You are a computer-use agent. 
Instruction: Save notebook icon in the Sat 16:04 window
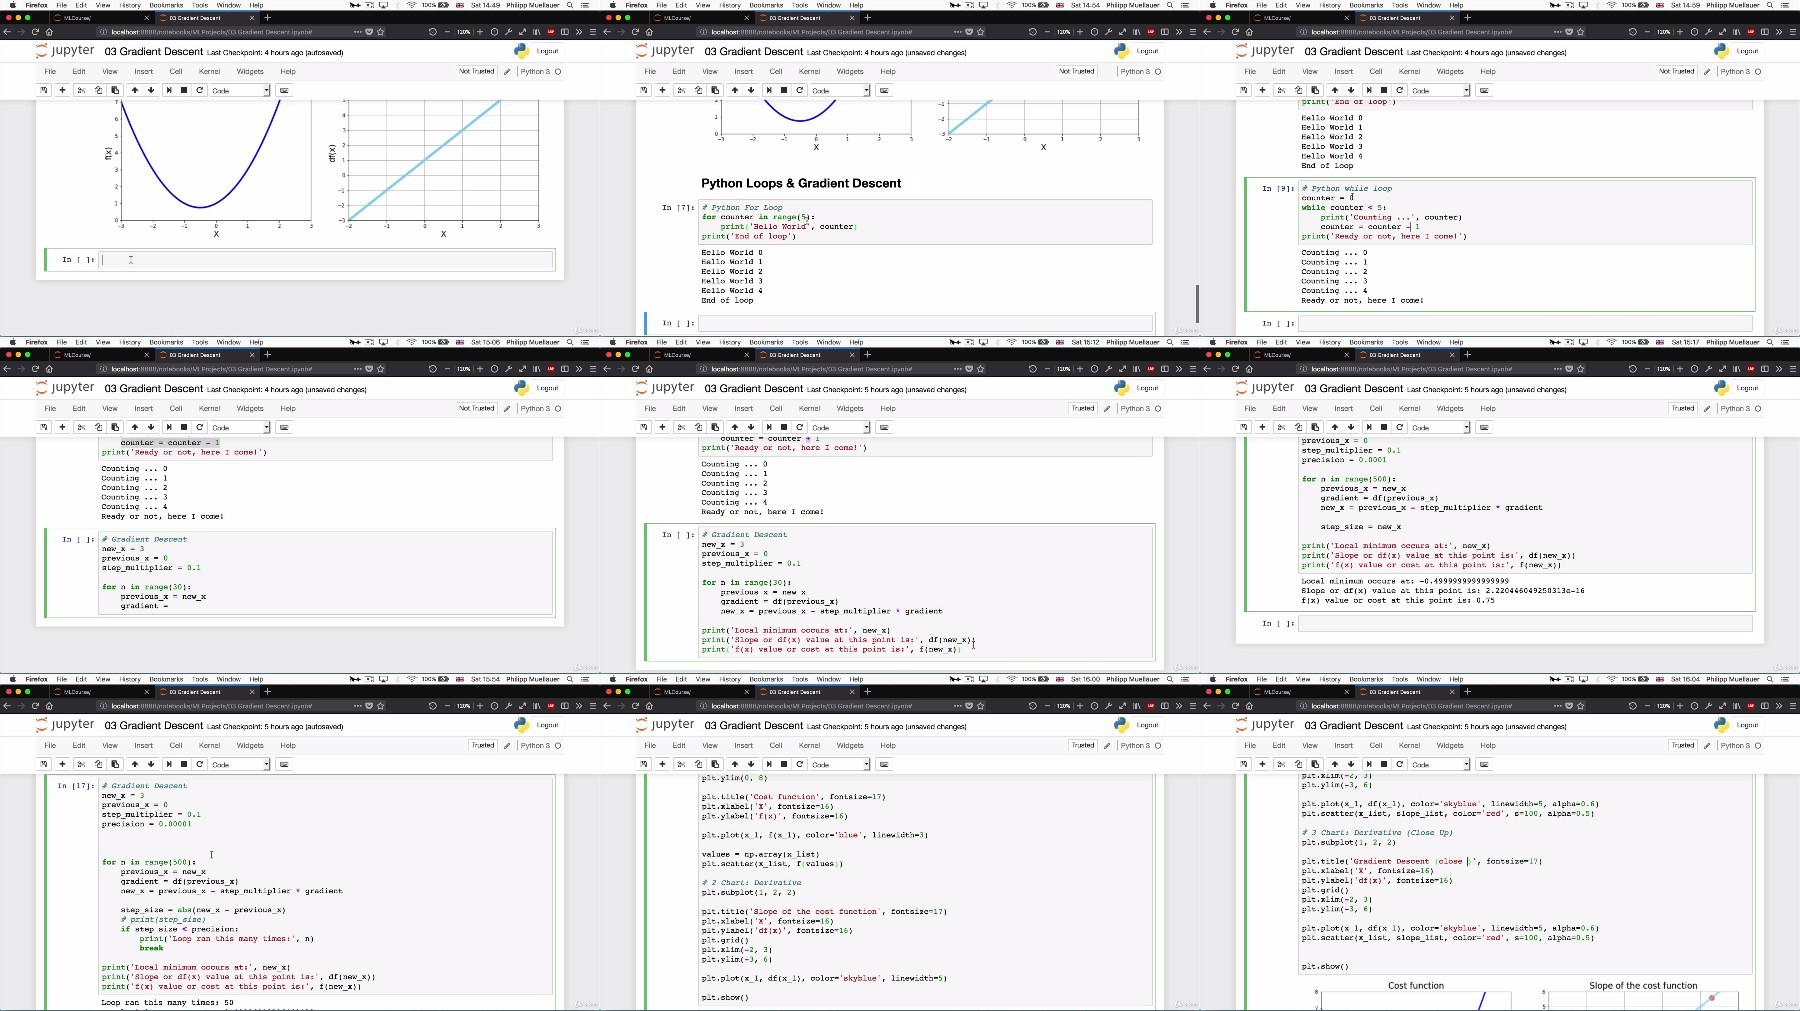(x=1244, y=764)
